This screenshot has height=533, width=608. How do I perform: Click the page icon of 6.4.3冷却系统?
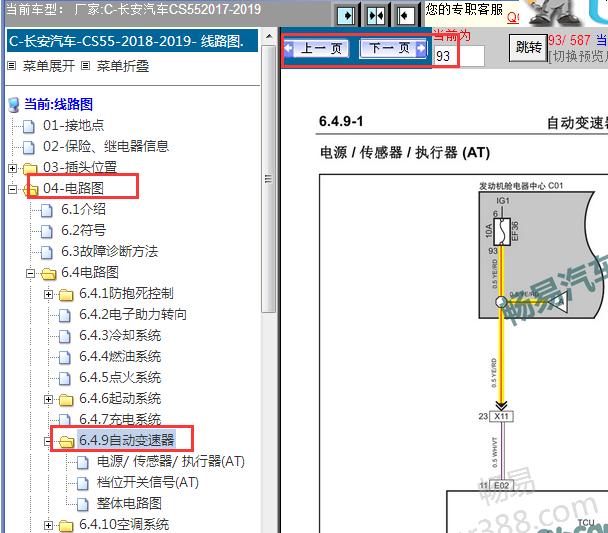coord(65,337)
